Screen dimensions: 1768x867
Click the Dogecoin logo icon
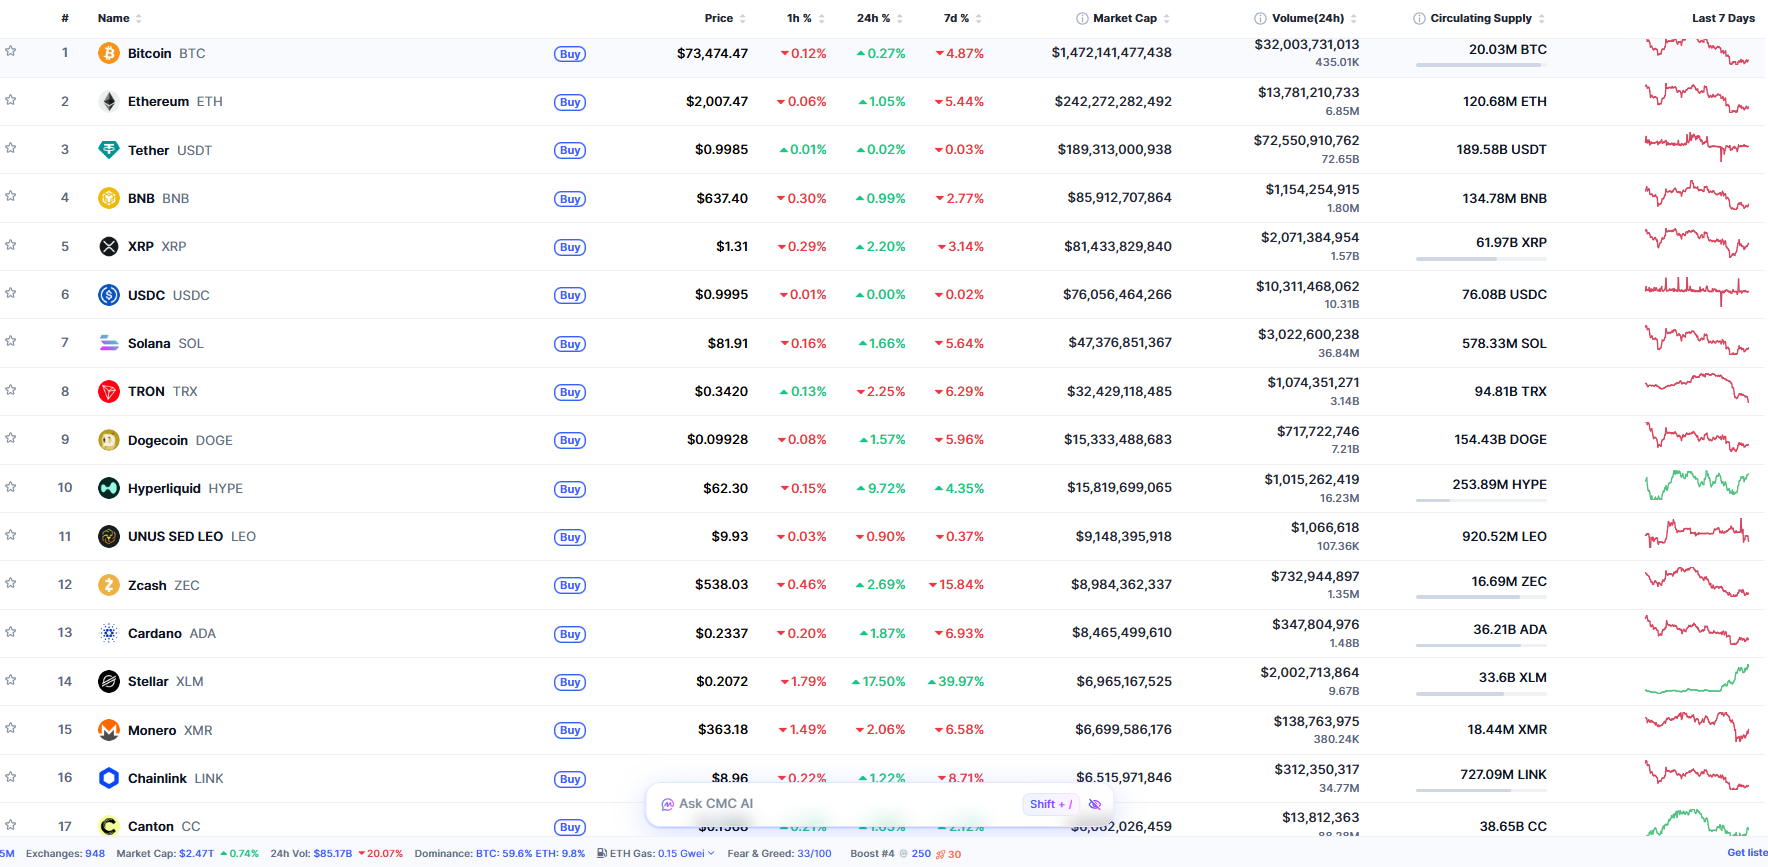coord(109,440)
